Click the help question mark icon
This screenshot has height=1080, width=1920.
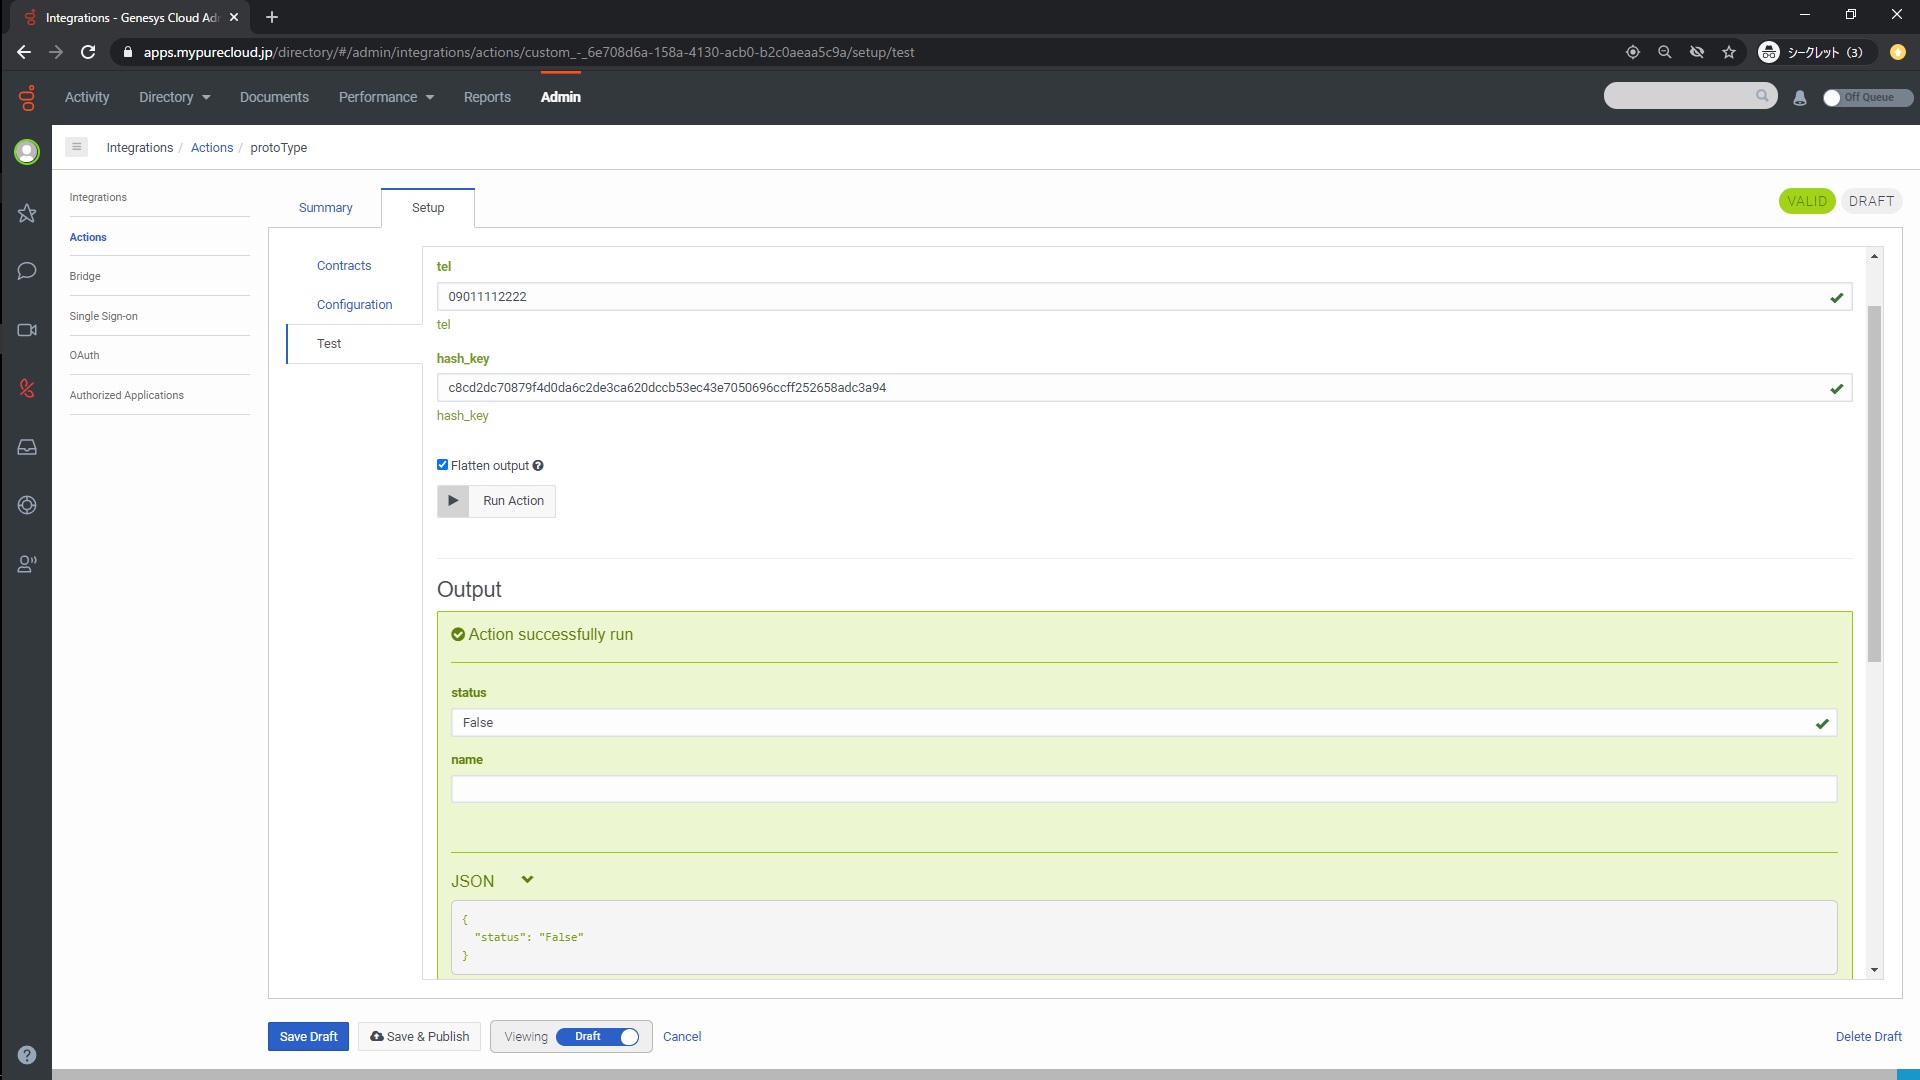[27, 1054]
